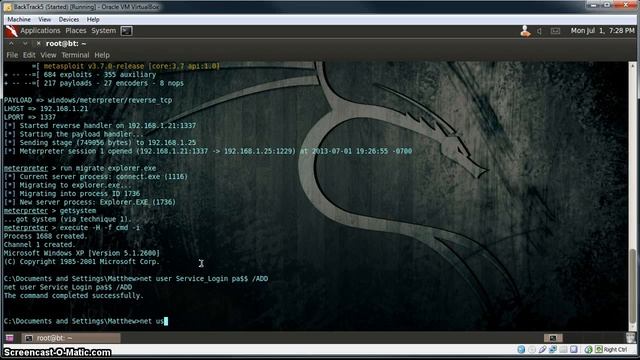Viewport: 640px width, 360px height.
Task: Click the scrollbar up arrow in terminal
Action: click(x=632, y=65)
